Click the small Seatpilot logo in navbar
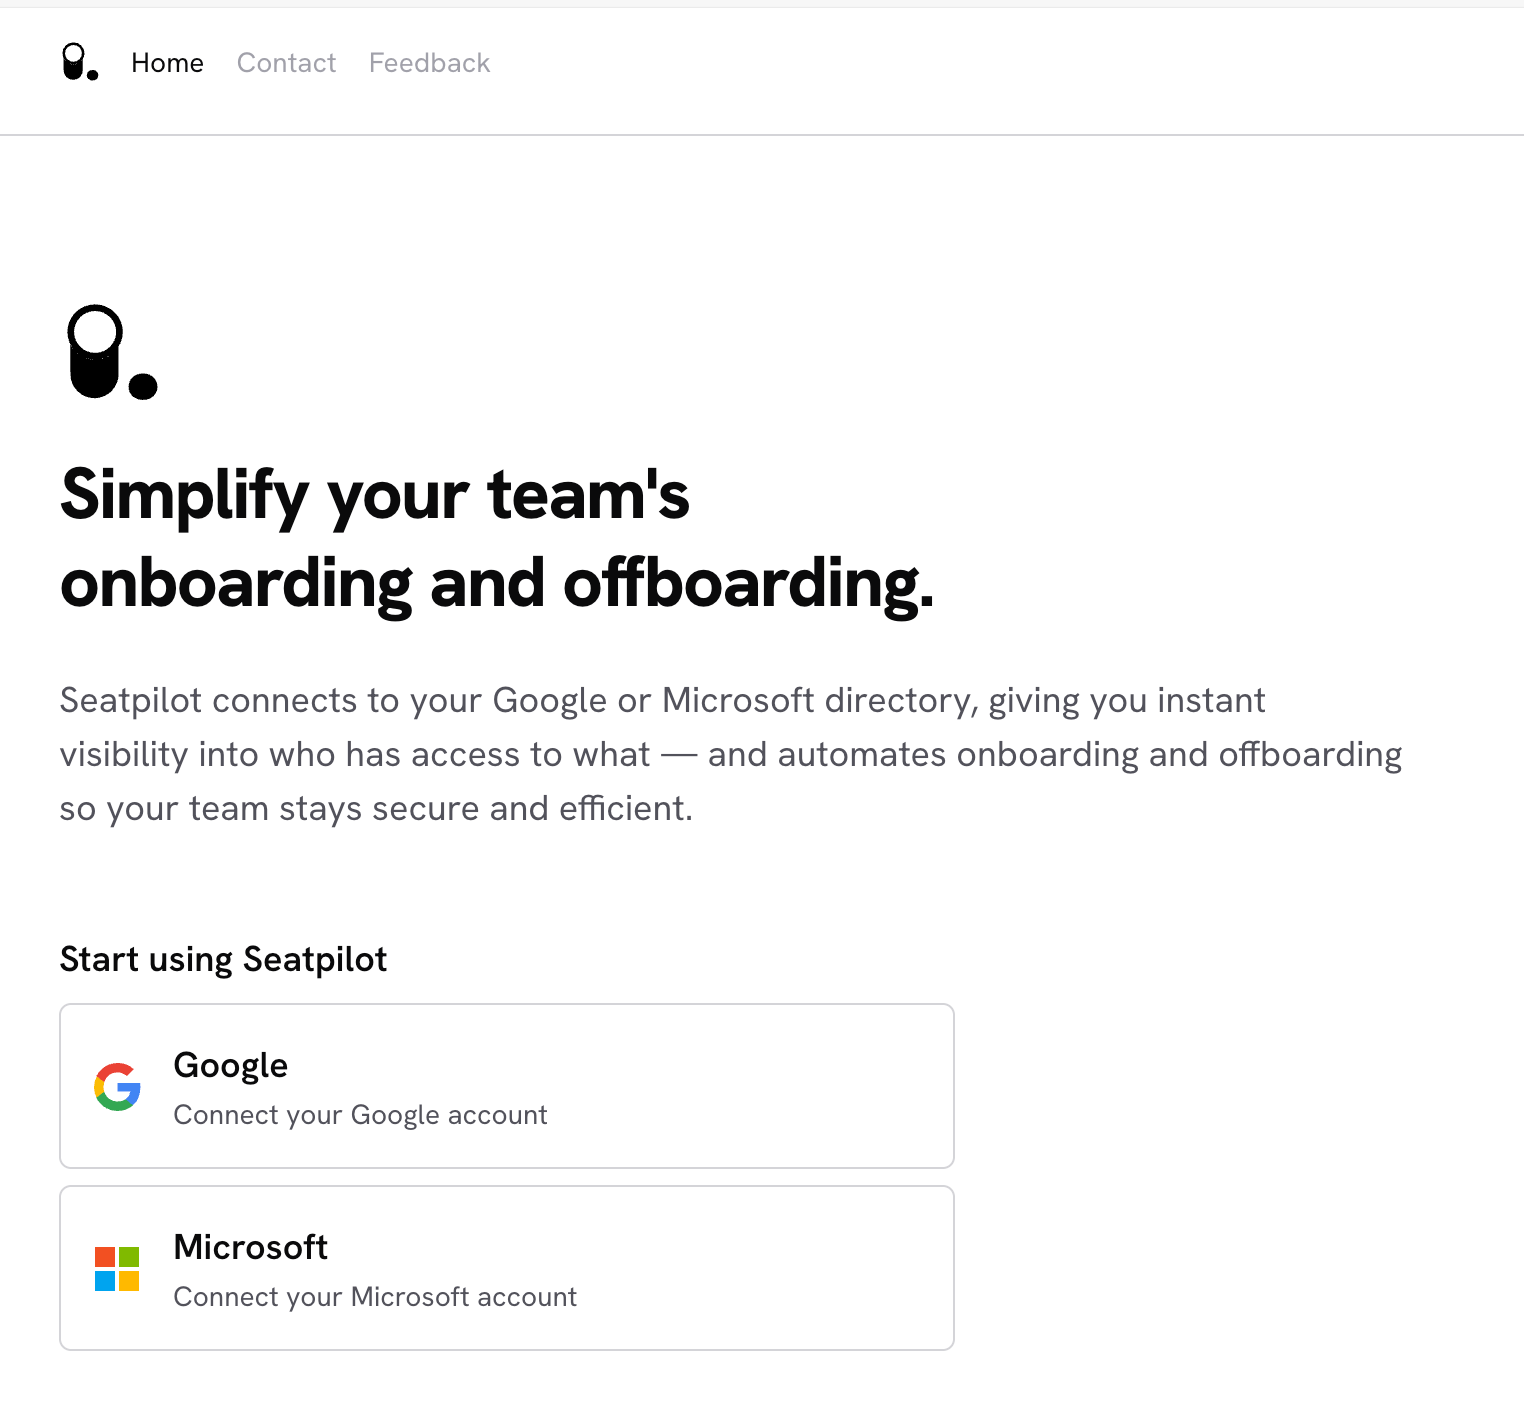This screenshot has width=1524, height=1412. pyautogui.click(x=79, y=62)
